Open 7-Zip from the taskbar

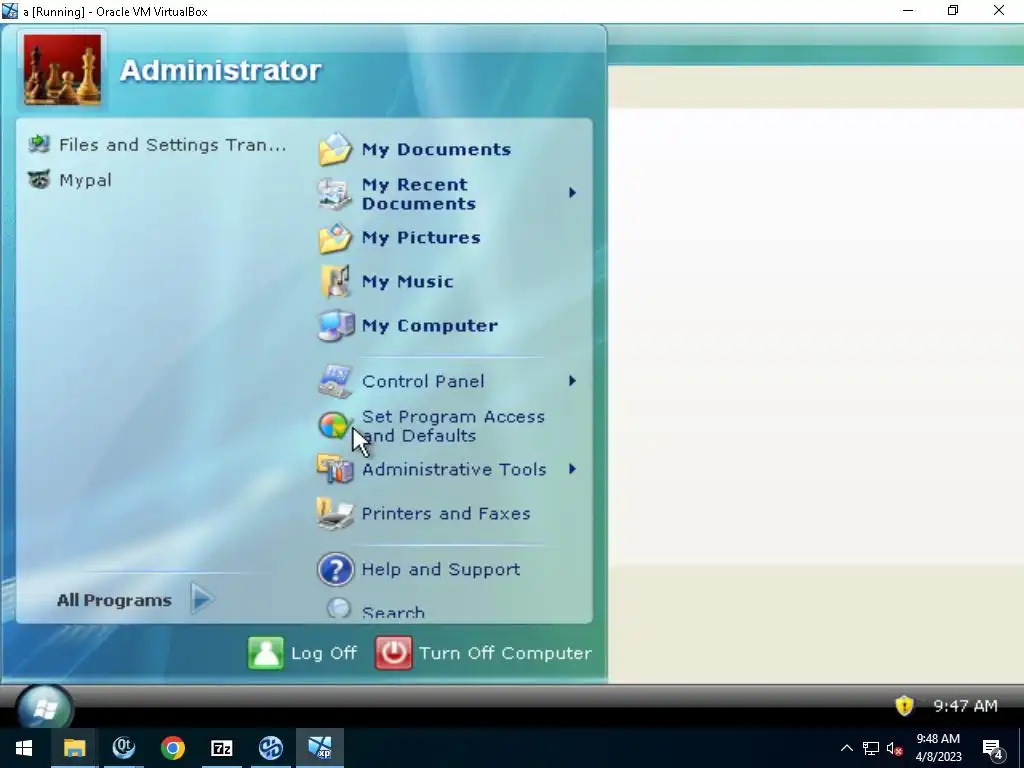point(222,748)
